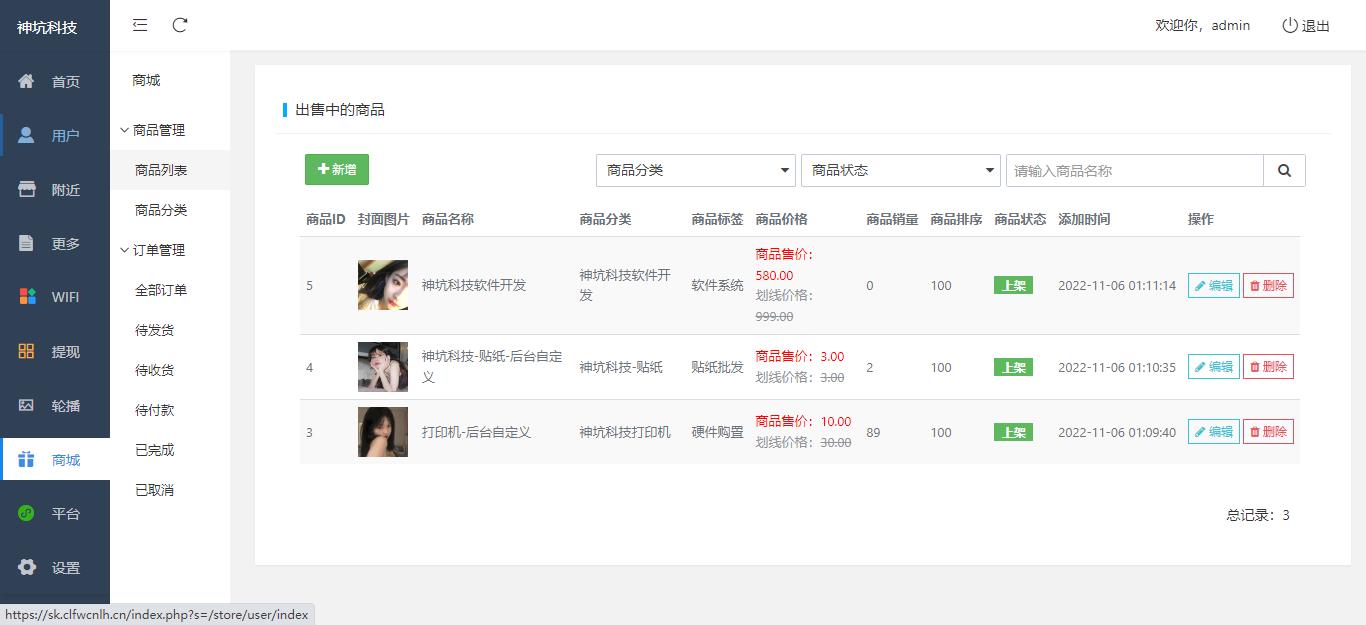Select the 用户 user icon in sidebar
This screenshot has width=1366, height=625.
click(27, 134)
